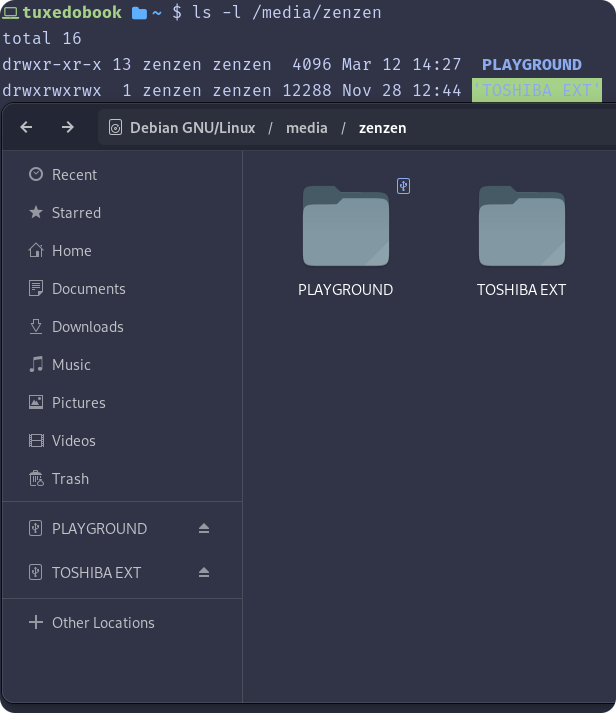Open Debian GNU/Linux path segment

point(192,128)
